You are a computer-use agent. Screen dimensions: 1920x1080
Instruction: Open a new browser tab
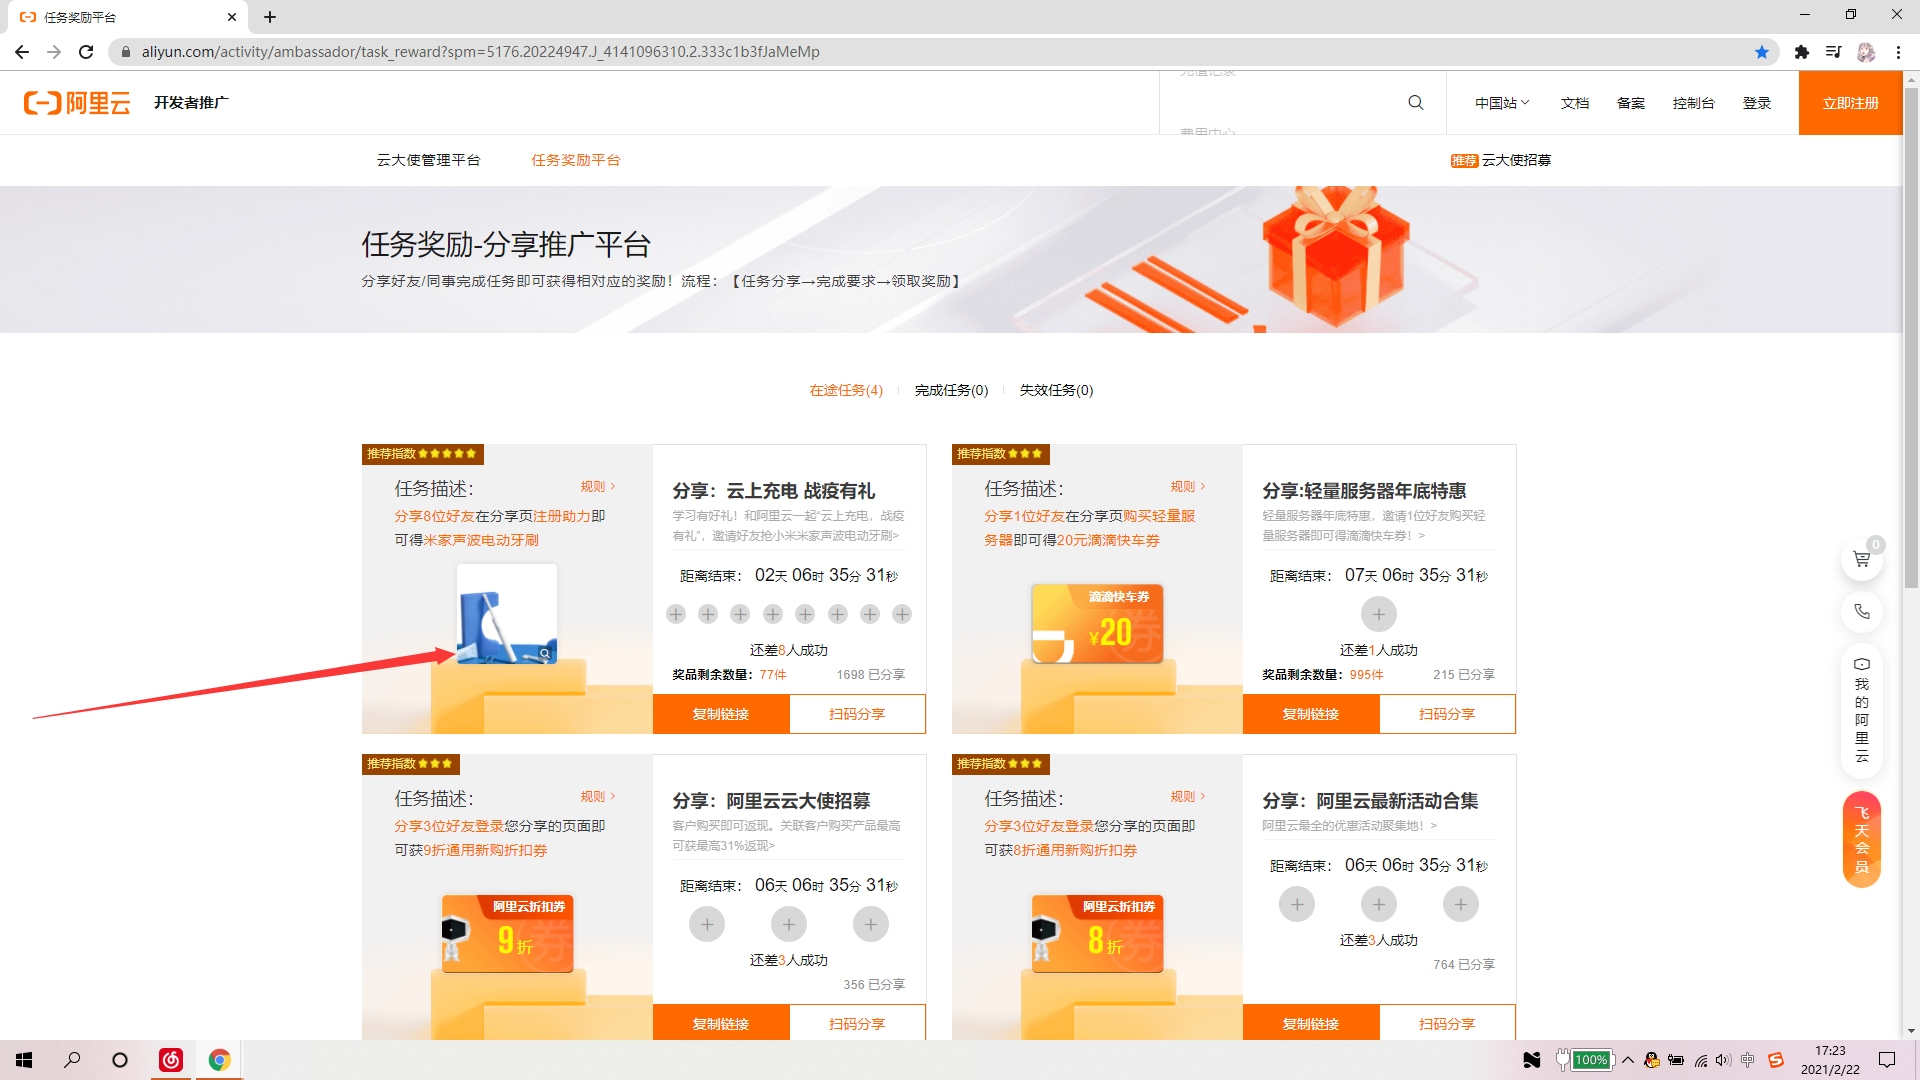pos(270,17)
